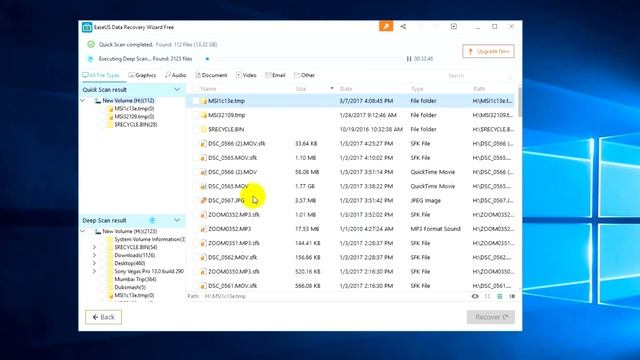Click file icon of DSC_0567.JPG
Screen dimensions: 640x360
(x=203, y=200)
